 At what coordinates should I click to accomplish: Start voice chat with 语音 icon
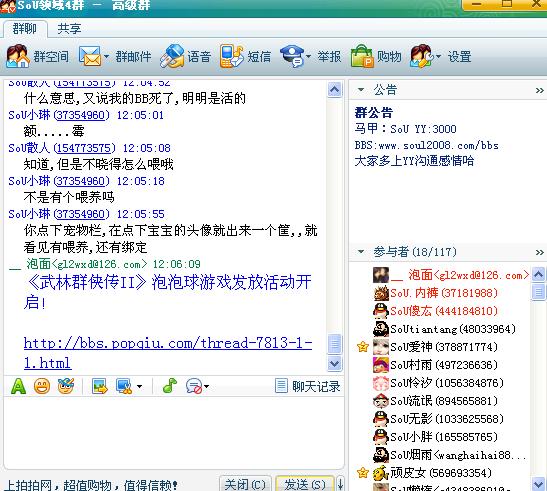tap(172, 56)
